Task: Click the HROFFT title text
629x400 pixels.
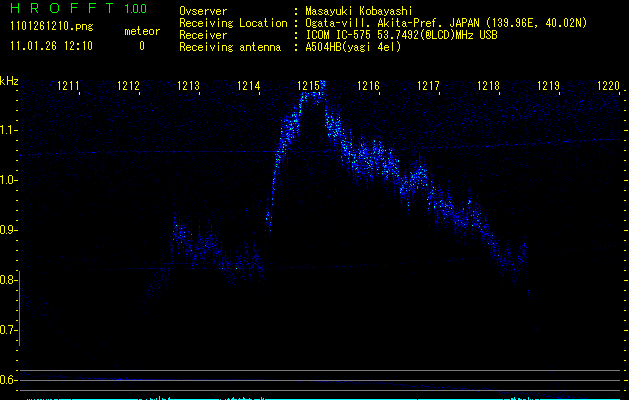Action: (60, 9)
